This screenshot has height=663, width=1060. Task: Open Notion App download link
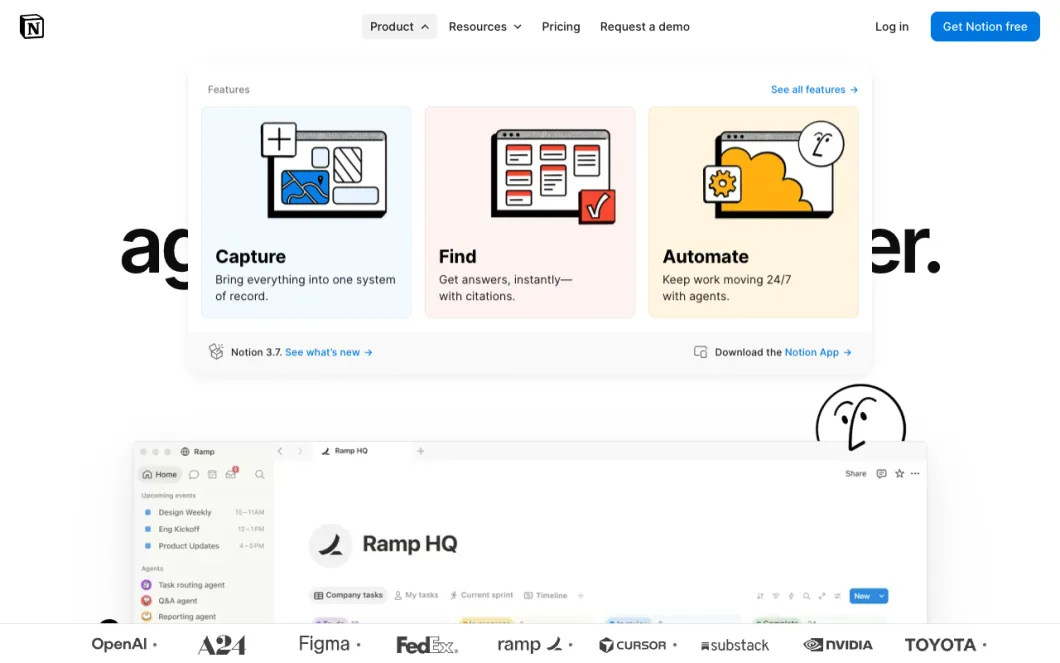(x=818, y=352)
